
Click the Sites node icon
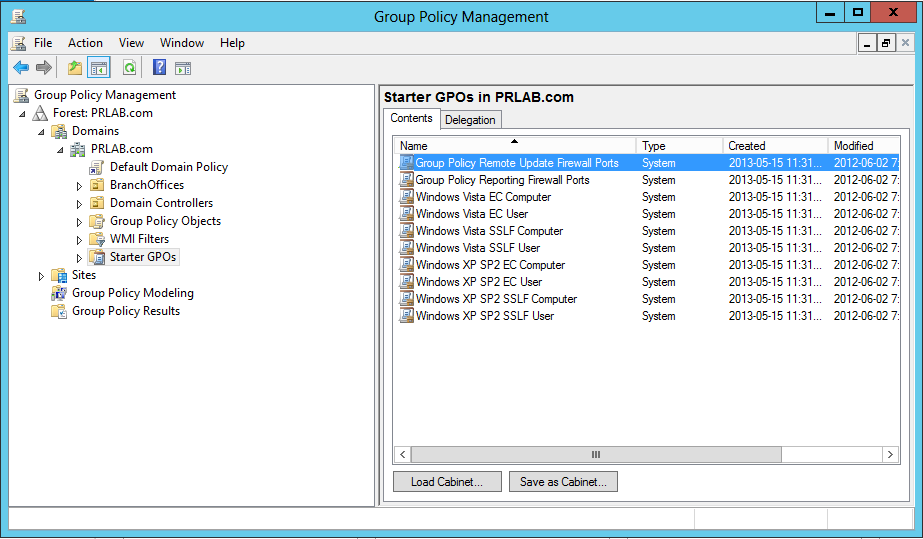pos(59,275)
